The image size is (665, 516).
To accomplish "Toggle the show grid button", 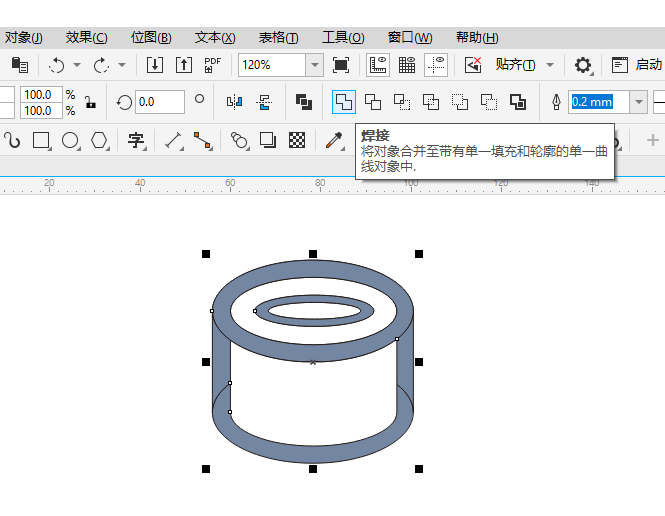I will click(408, 65).
